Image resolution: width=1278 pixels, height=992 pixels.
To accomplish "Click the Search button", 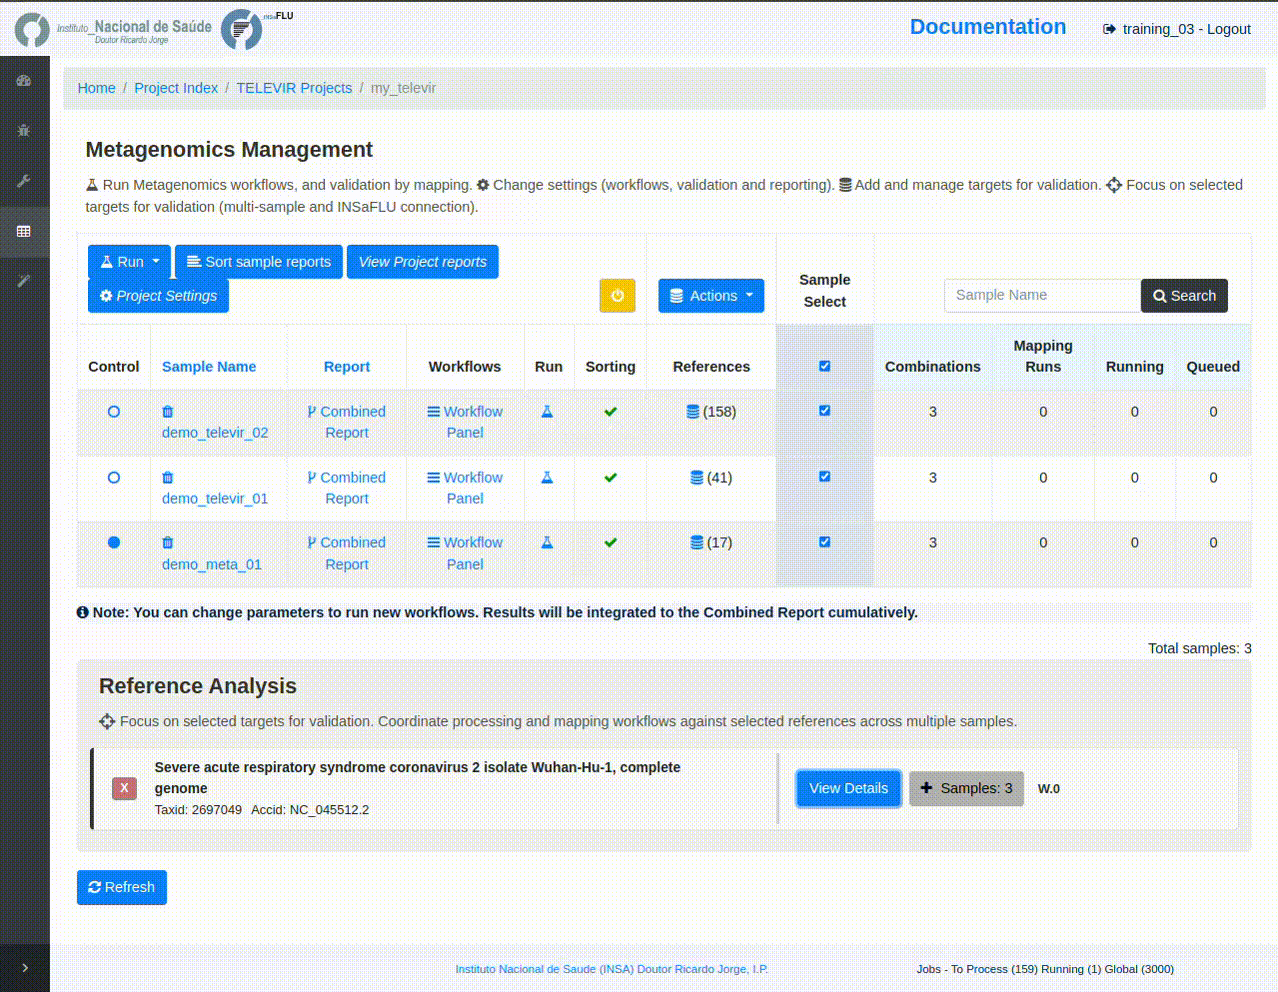I will pyautogui.click(x=1184, y=296).
